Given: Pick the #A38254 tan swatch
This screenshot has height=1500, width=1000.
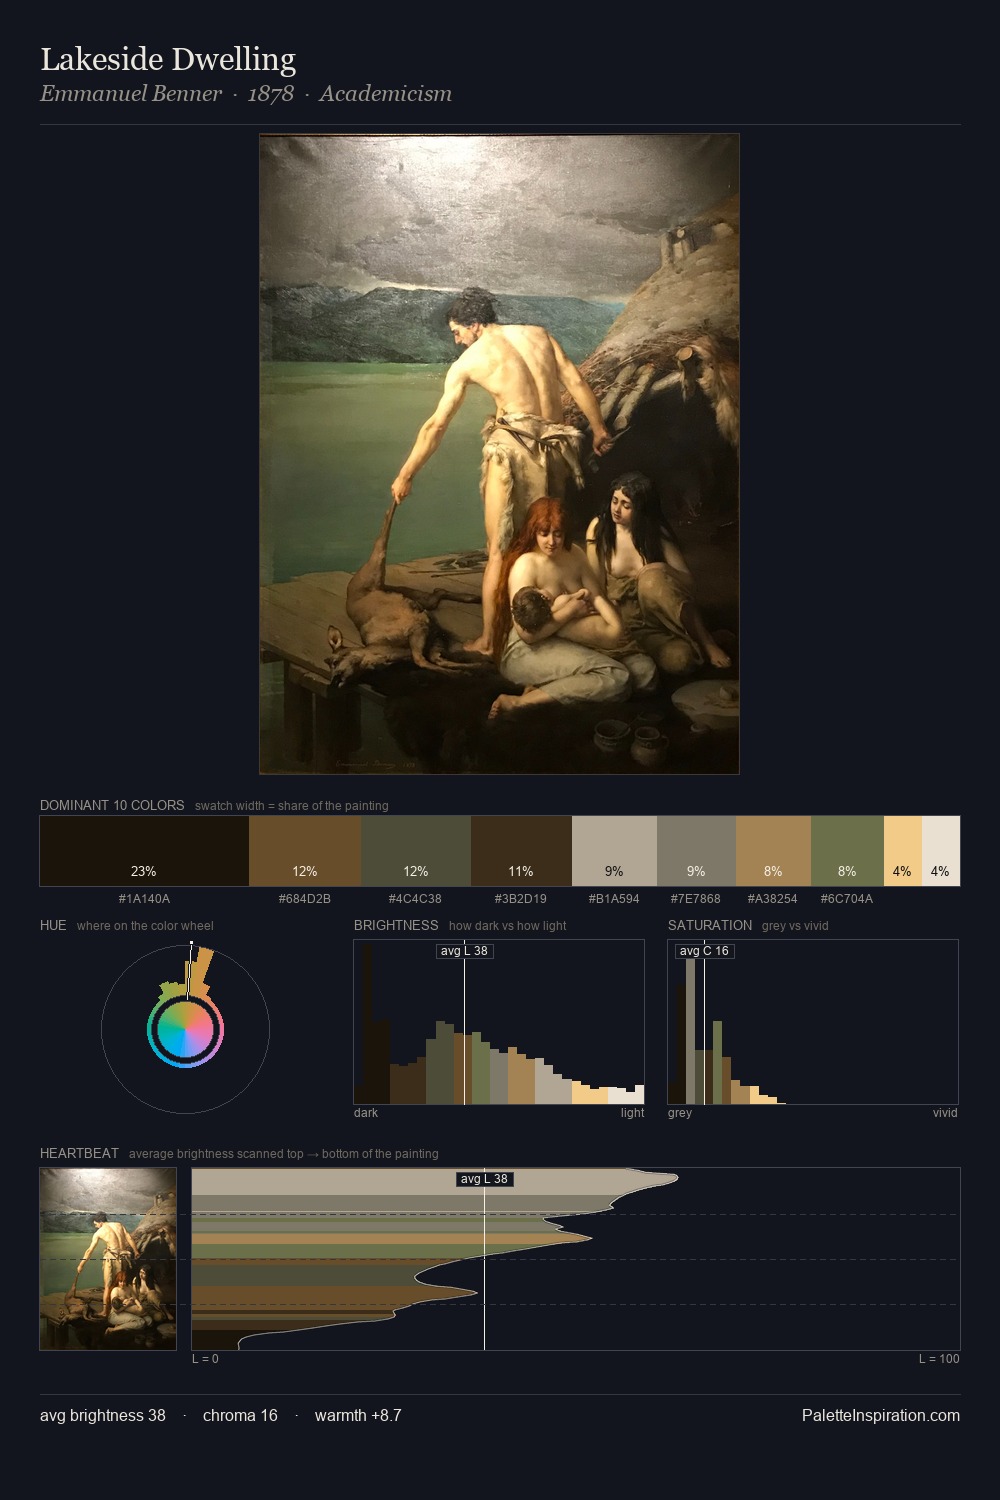Looking at the screenshot, I should pos(773,851).
